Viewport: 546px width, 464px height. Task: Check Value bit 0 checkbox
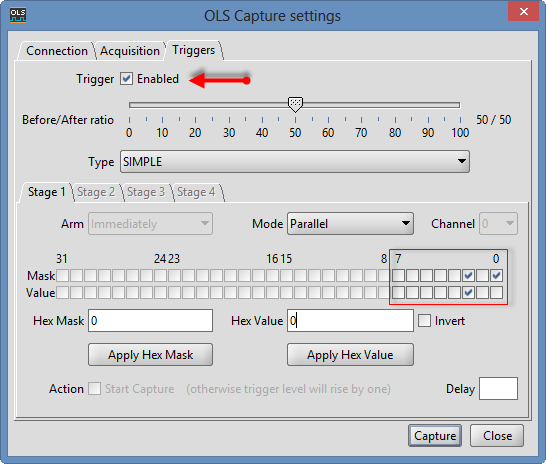pyautogui.click(x=496, y=292)
